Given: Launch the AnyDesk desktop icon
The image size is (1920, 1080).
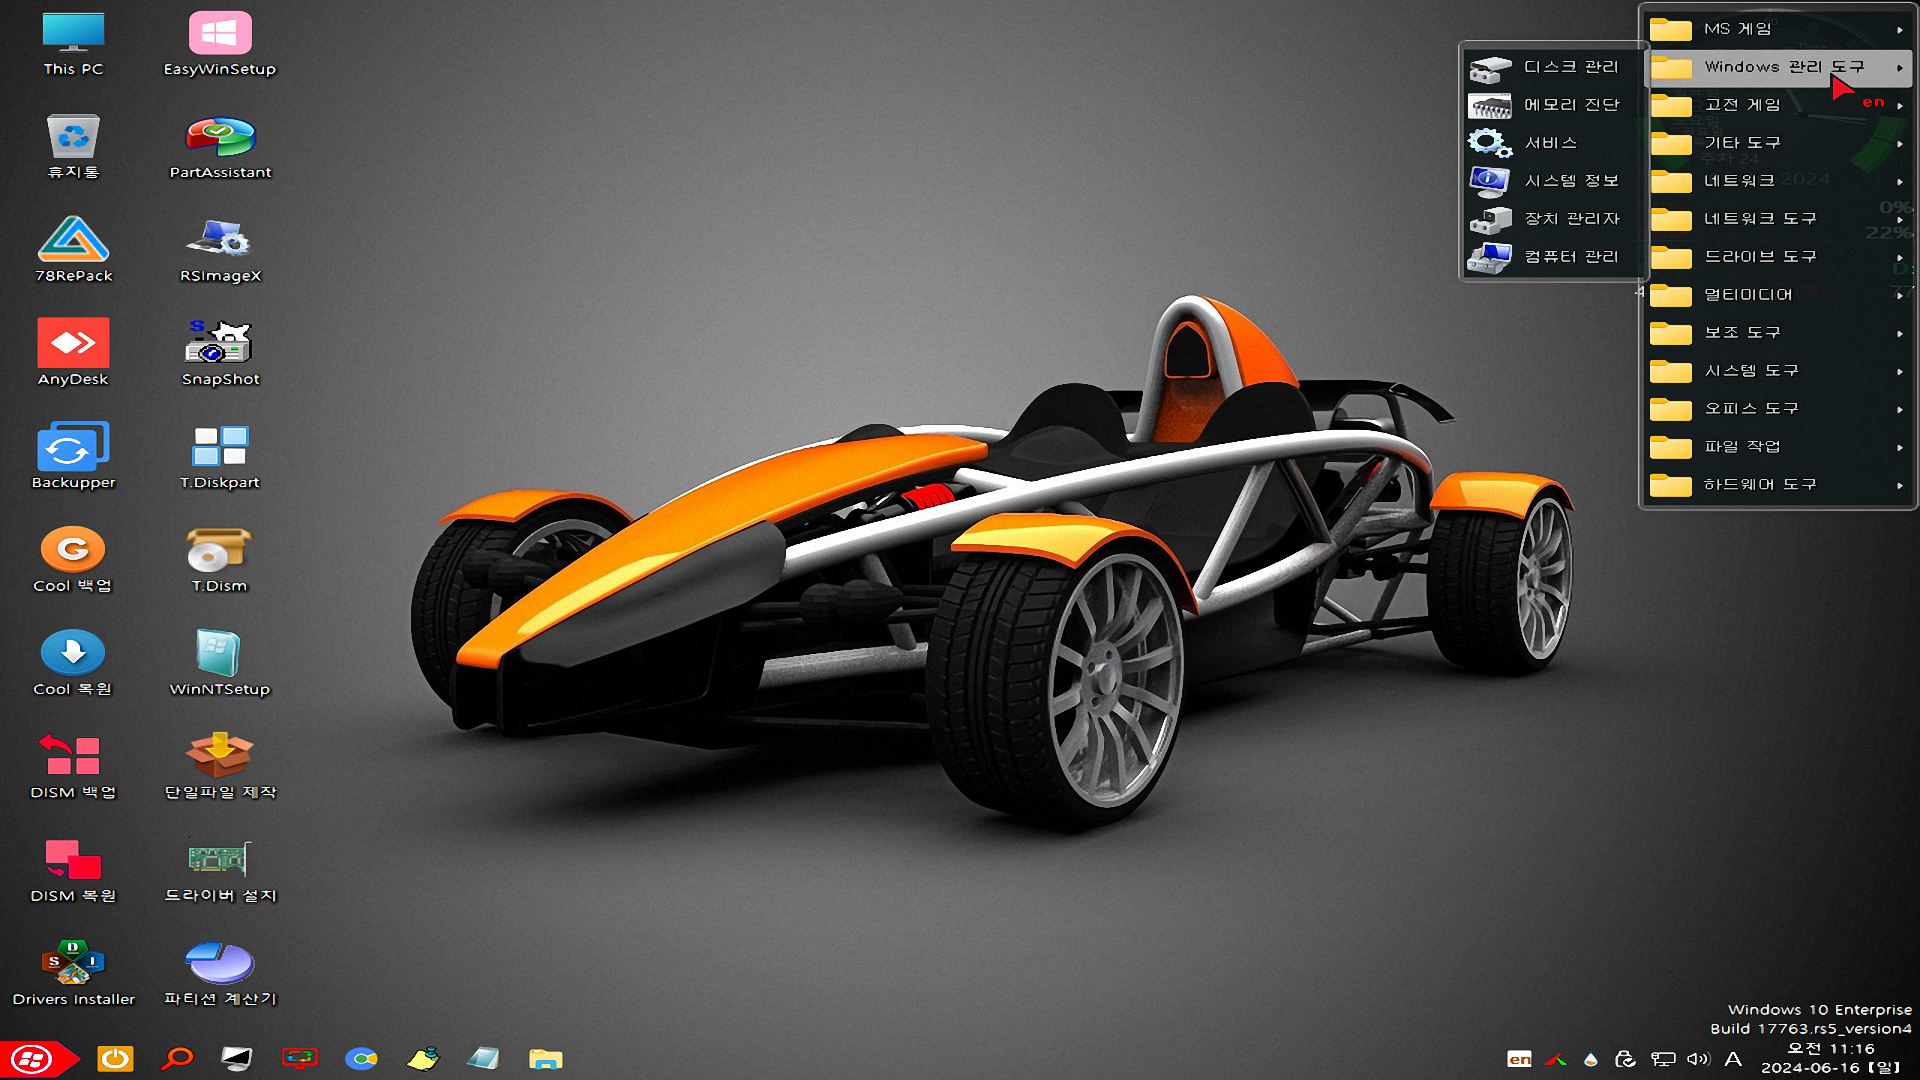Looking at the screenshot, I should pos(73,354).
